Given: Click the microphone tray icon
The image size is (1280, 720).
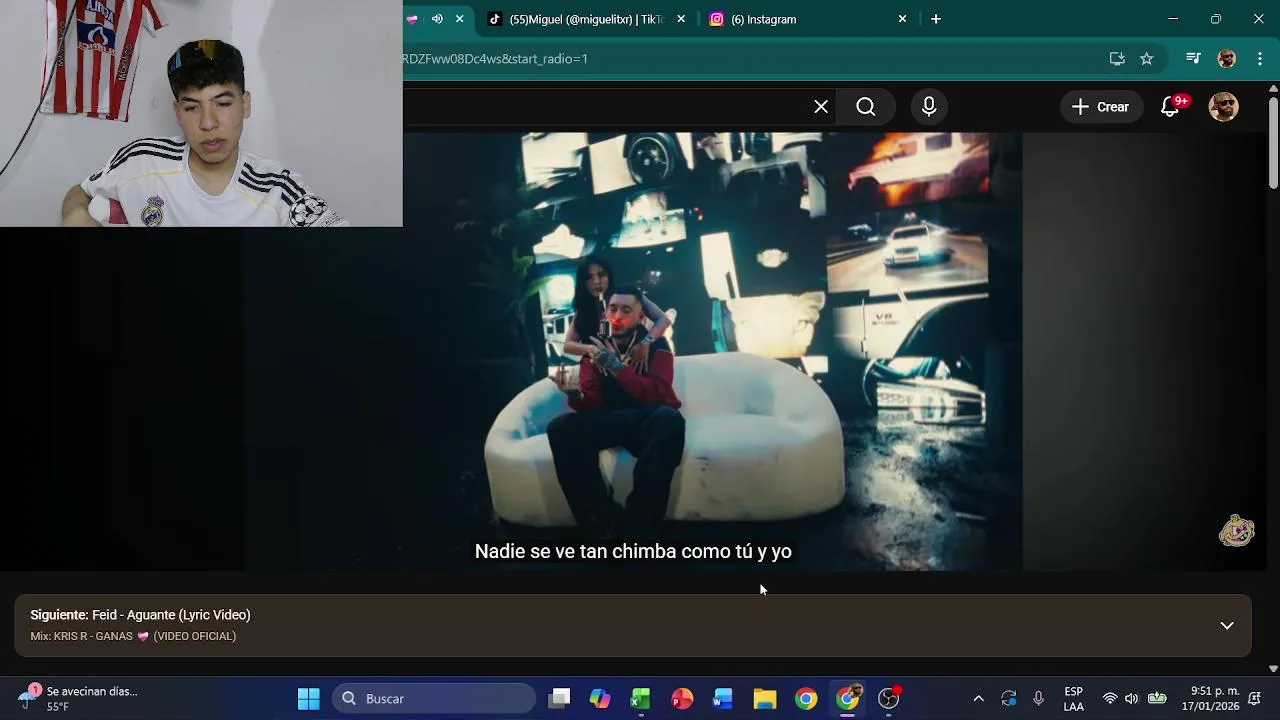Looking at the screenshot, I should tap(1039, 699).
